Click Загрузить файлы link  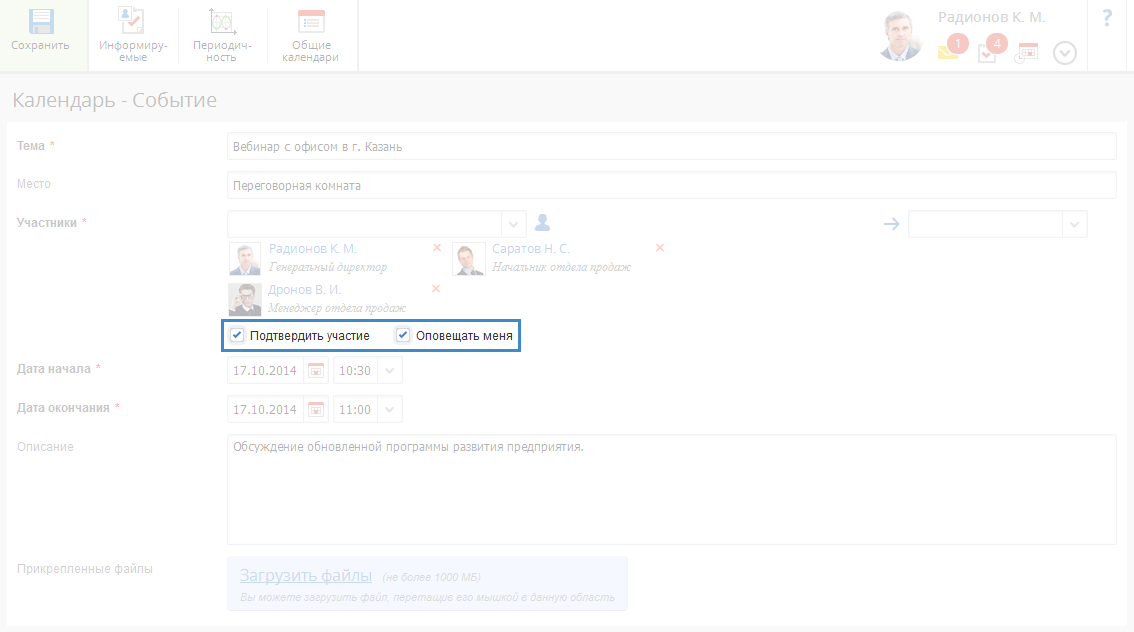(x=306, y=576)
